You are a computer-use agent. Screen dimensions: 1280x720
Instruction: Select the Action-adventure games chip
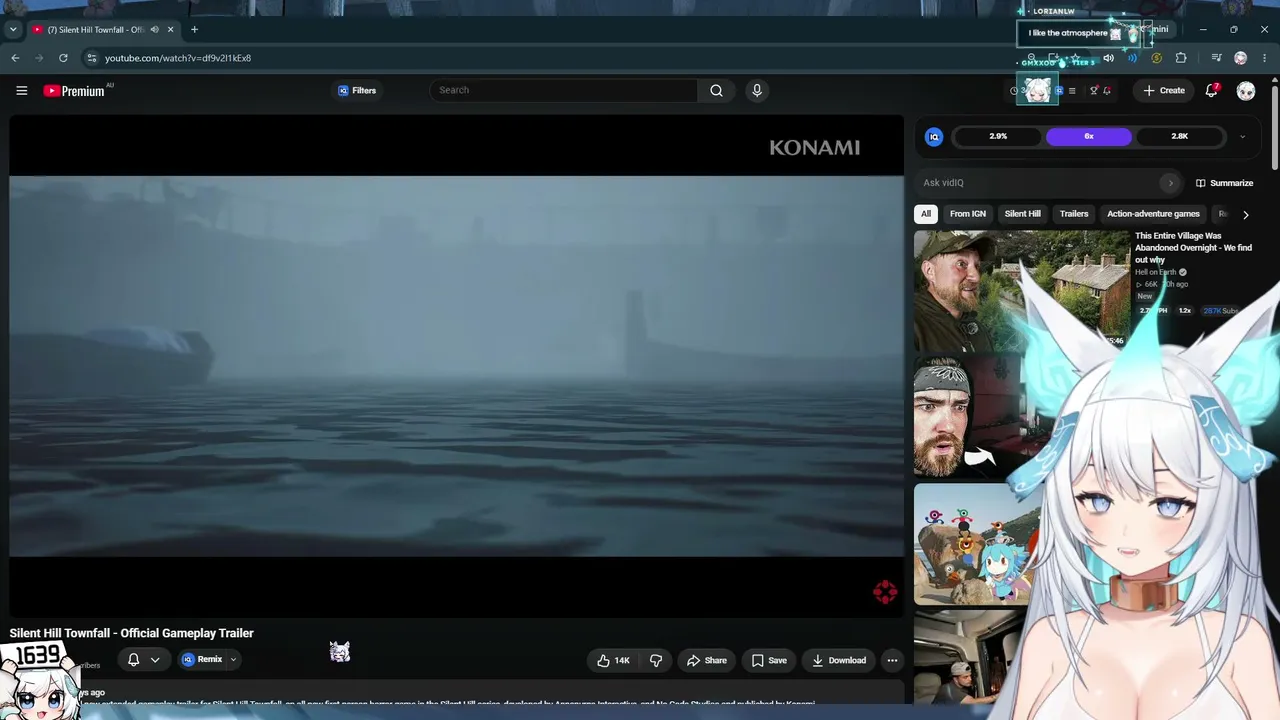click(x=1153, y=214)
